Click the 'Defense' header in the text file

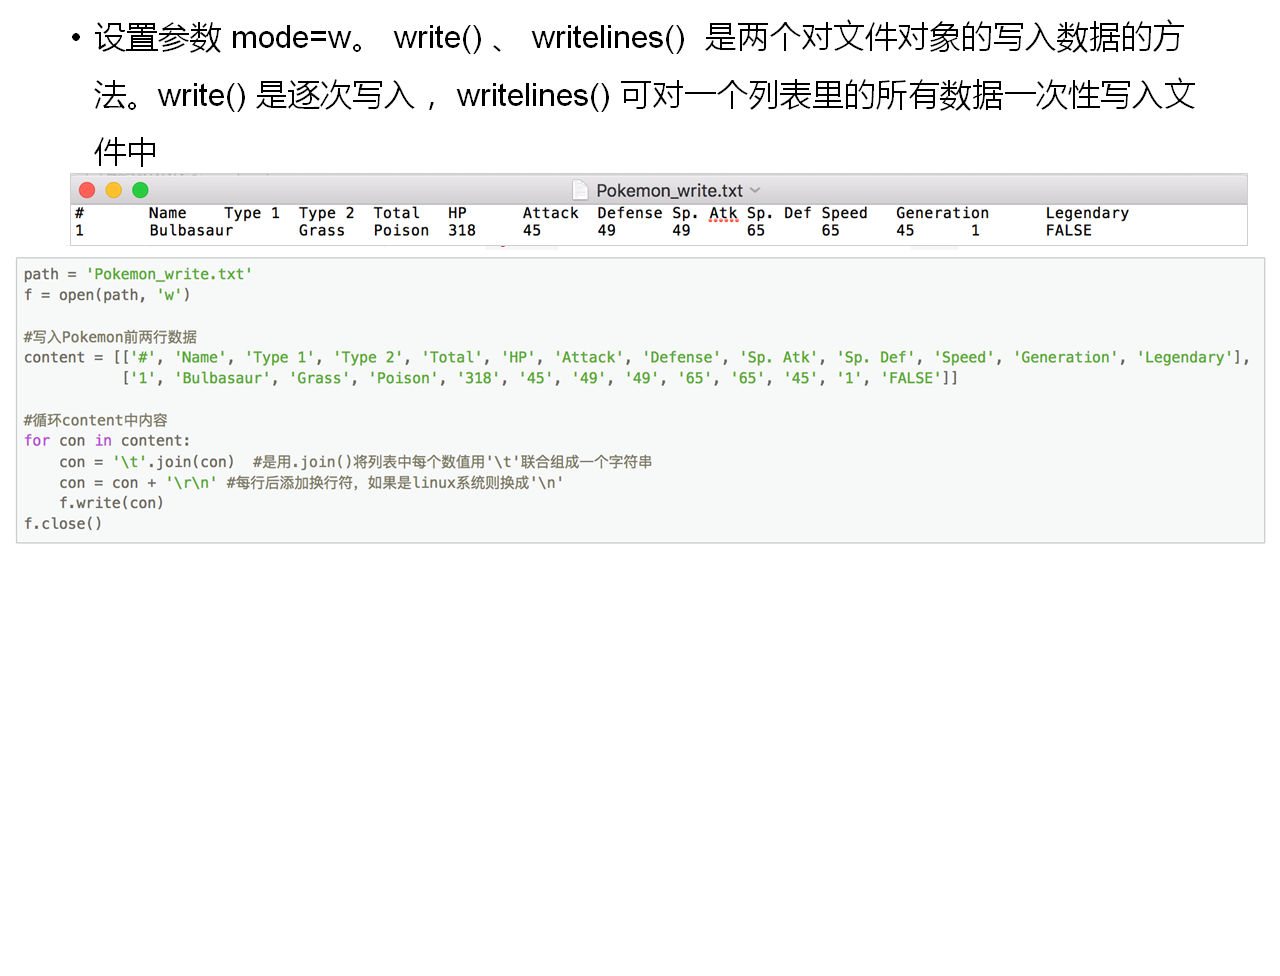[x=630, y=213]
